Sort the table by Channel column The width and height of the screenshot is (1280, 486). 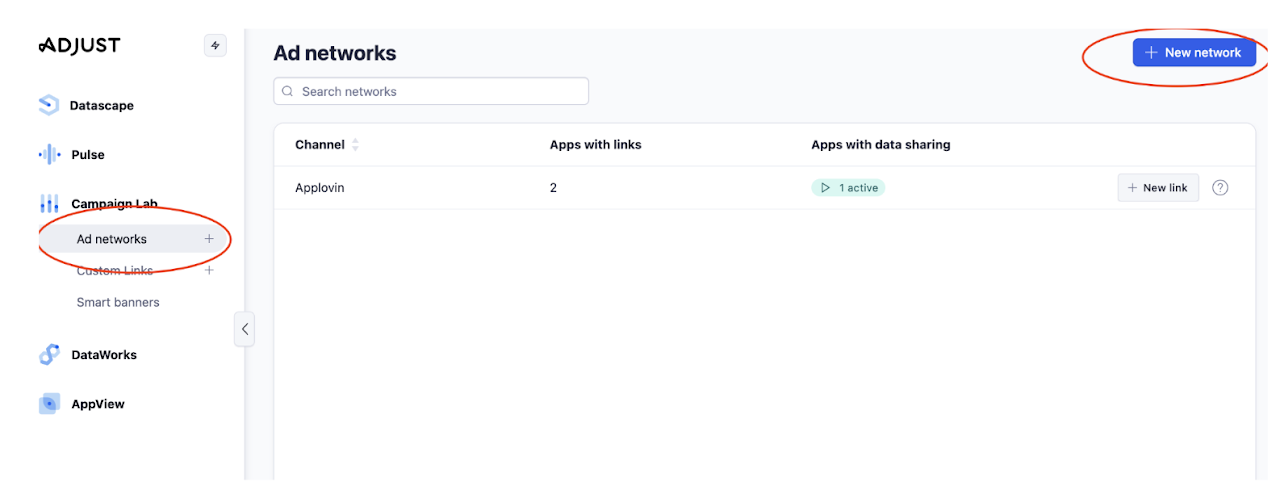click(x=355, y=145)
